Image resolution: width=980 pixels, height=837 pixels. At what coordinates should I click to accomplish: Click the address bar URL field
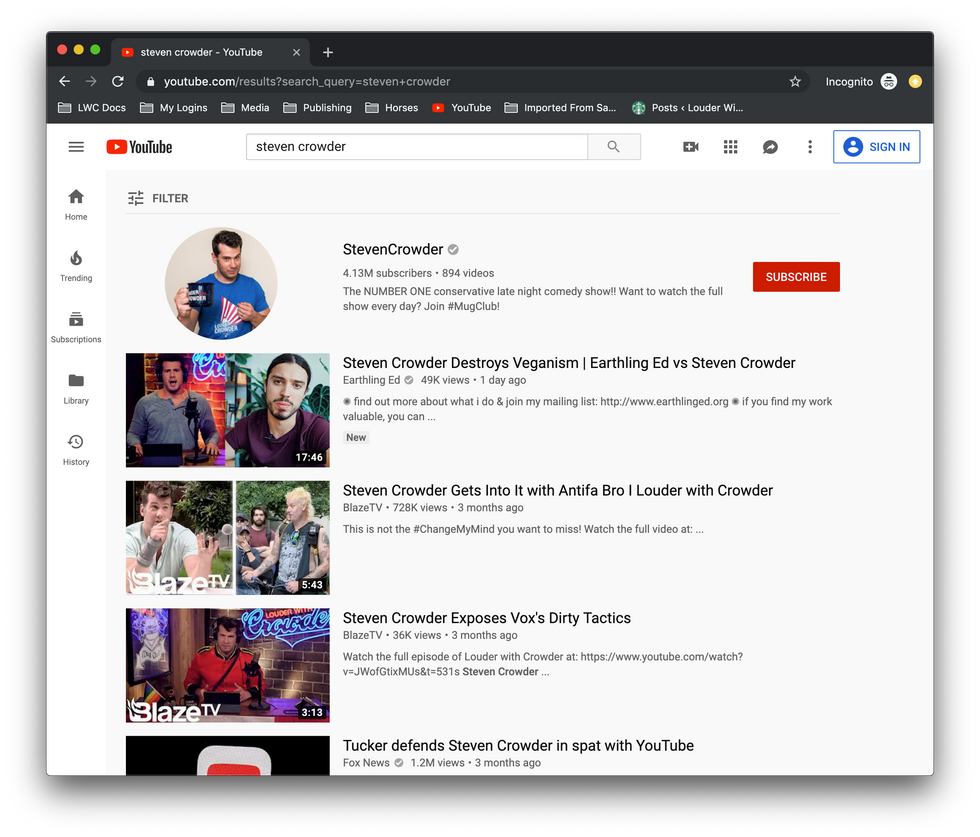pyautogui.click(x=472, y=81)
